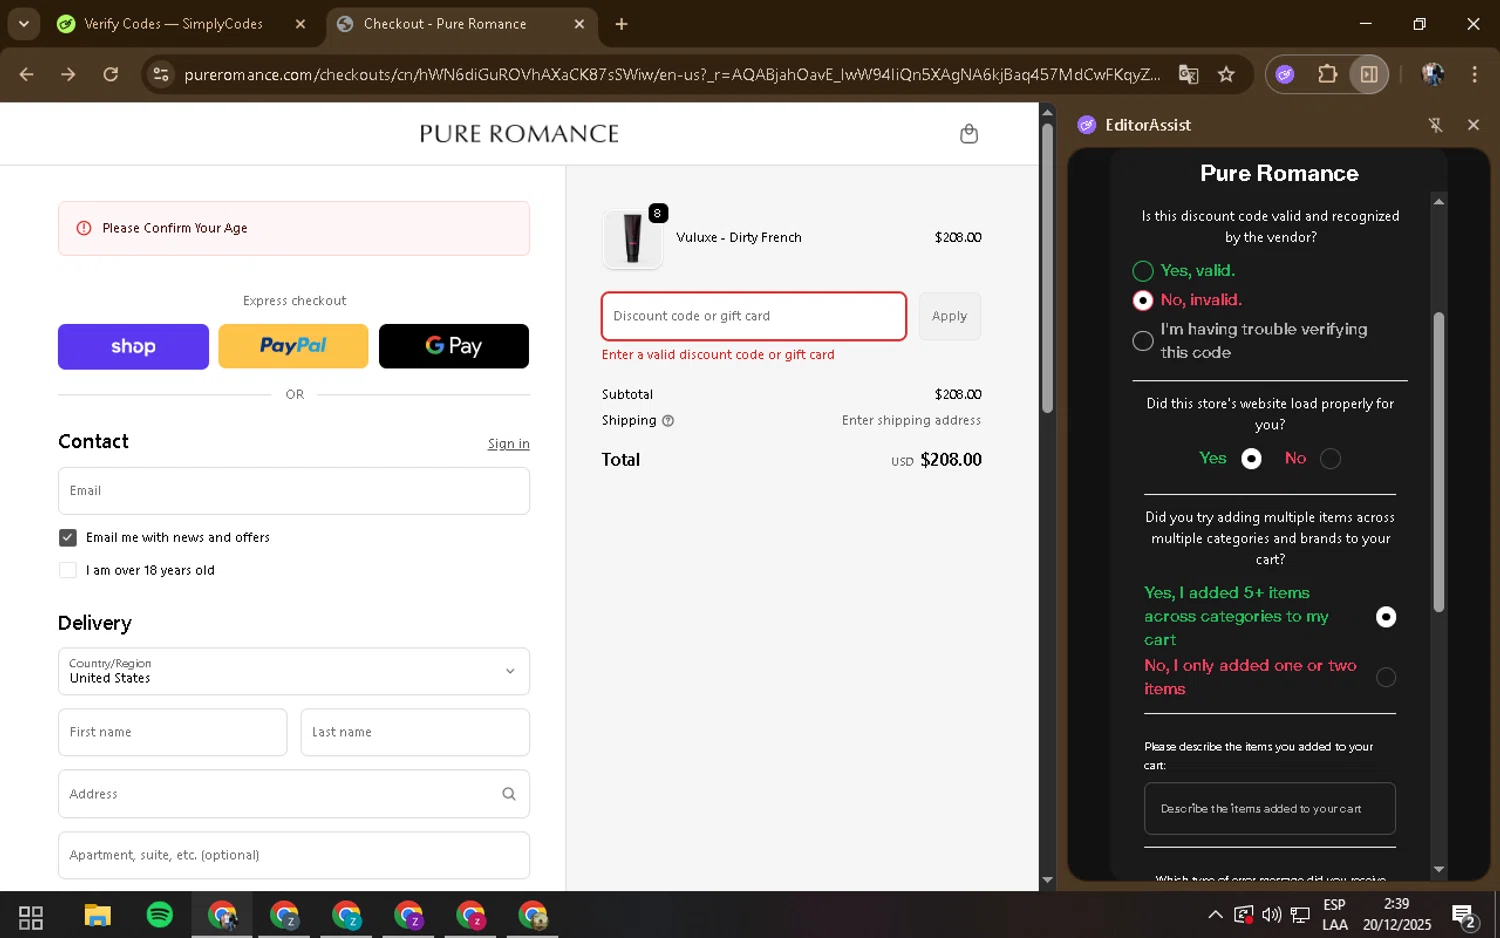Image resolution: width=1500 pixels, height=938 pixels.
Task: Go forward in browser history
Action: [x=68, y=74]
